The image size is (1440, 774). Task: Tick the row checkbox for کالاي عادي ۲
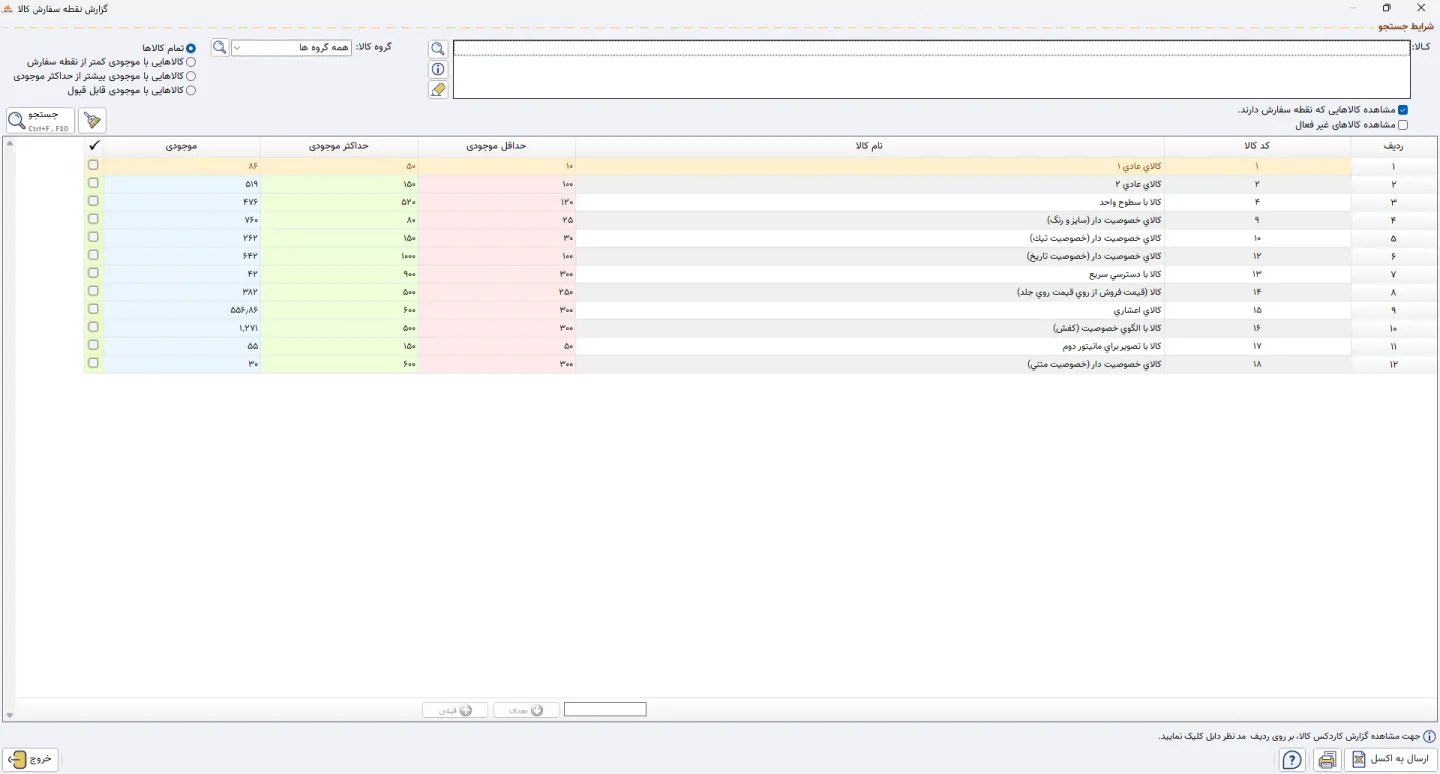click(94, 183)
